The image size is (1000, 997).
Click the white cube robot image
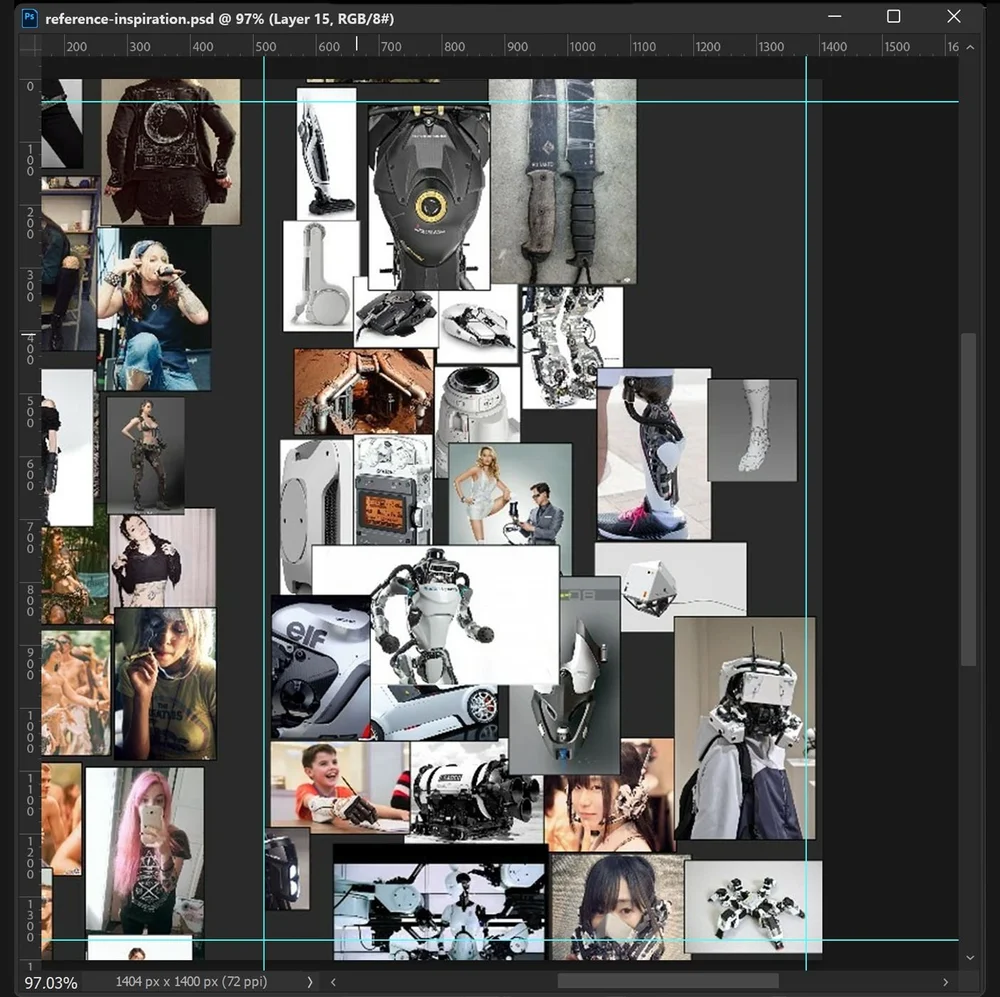671,586
